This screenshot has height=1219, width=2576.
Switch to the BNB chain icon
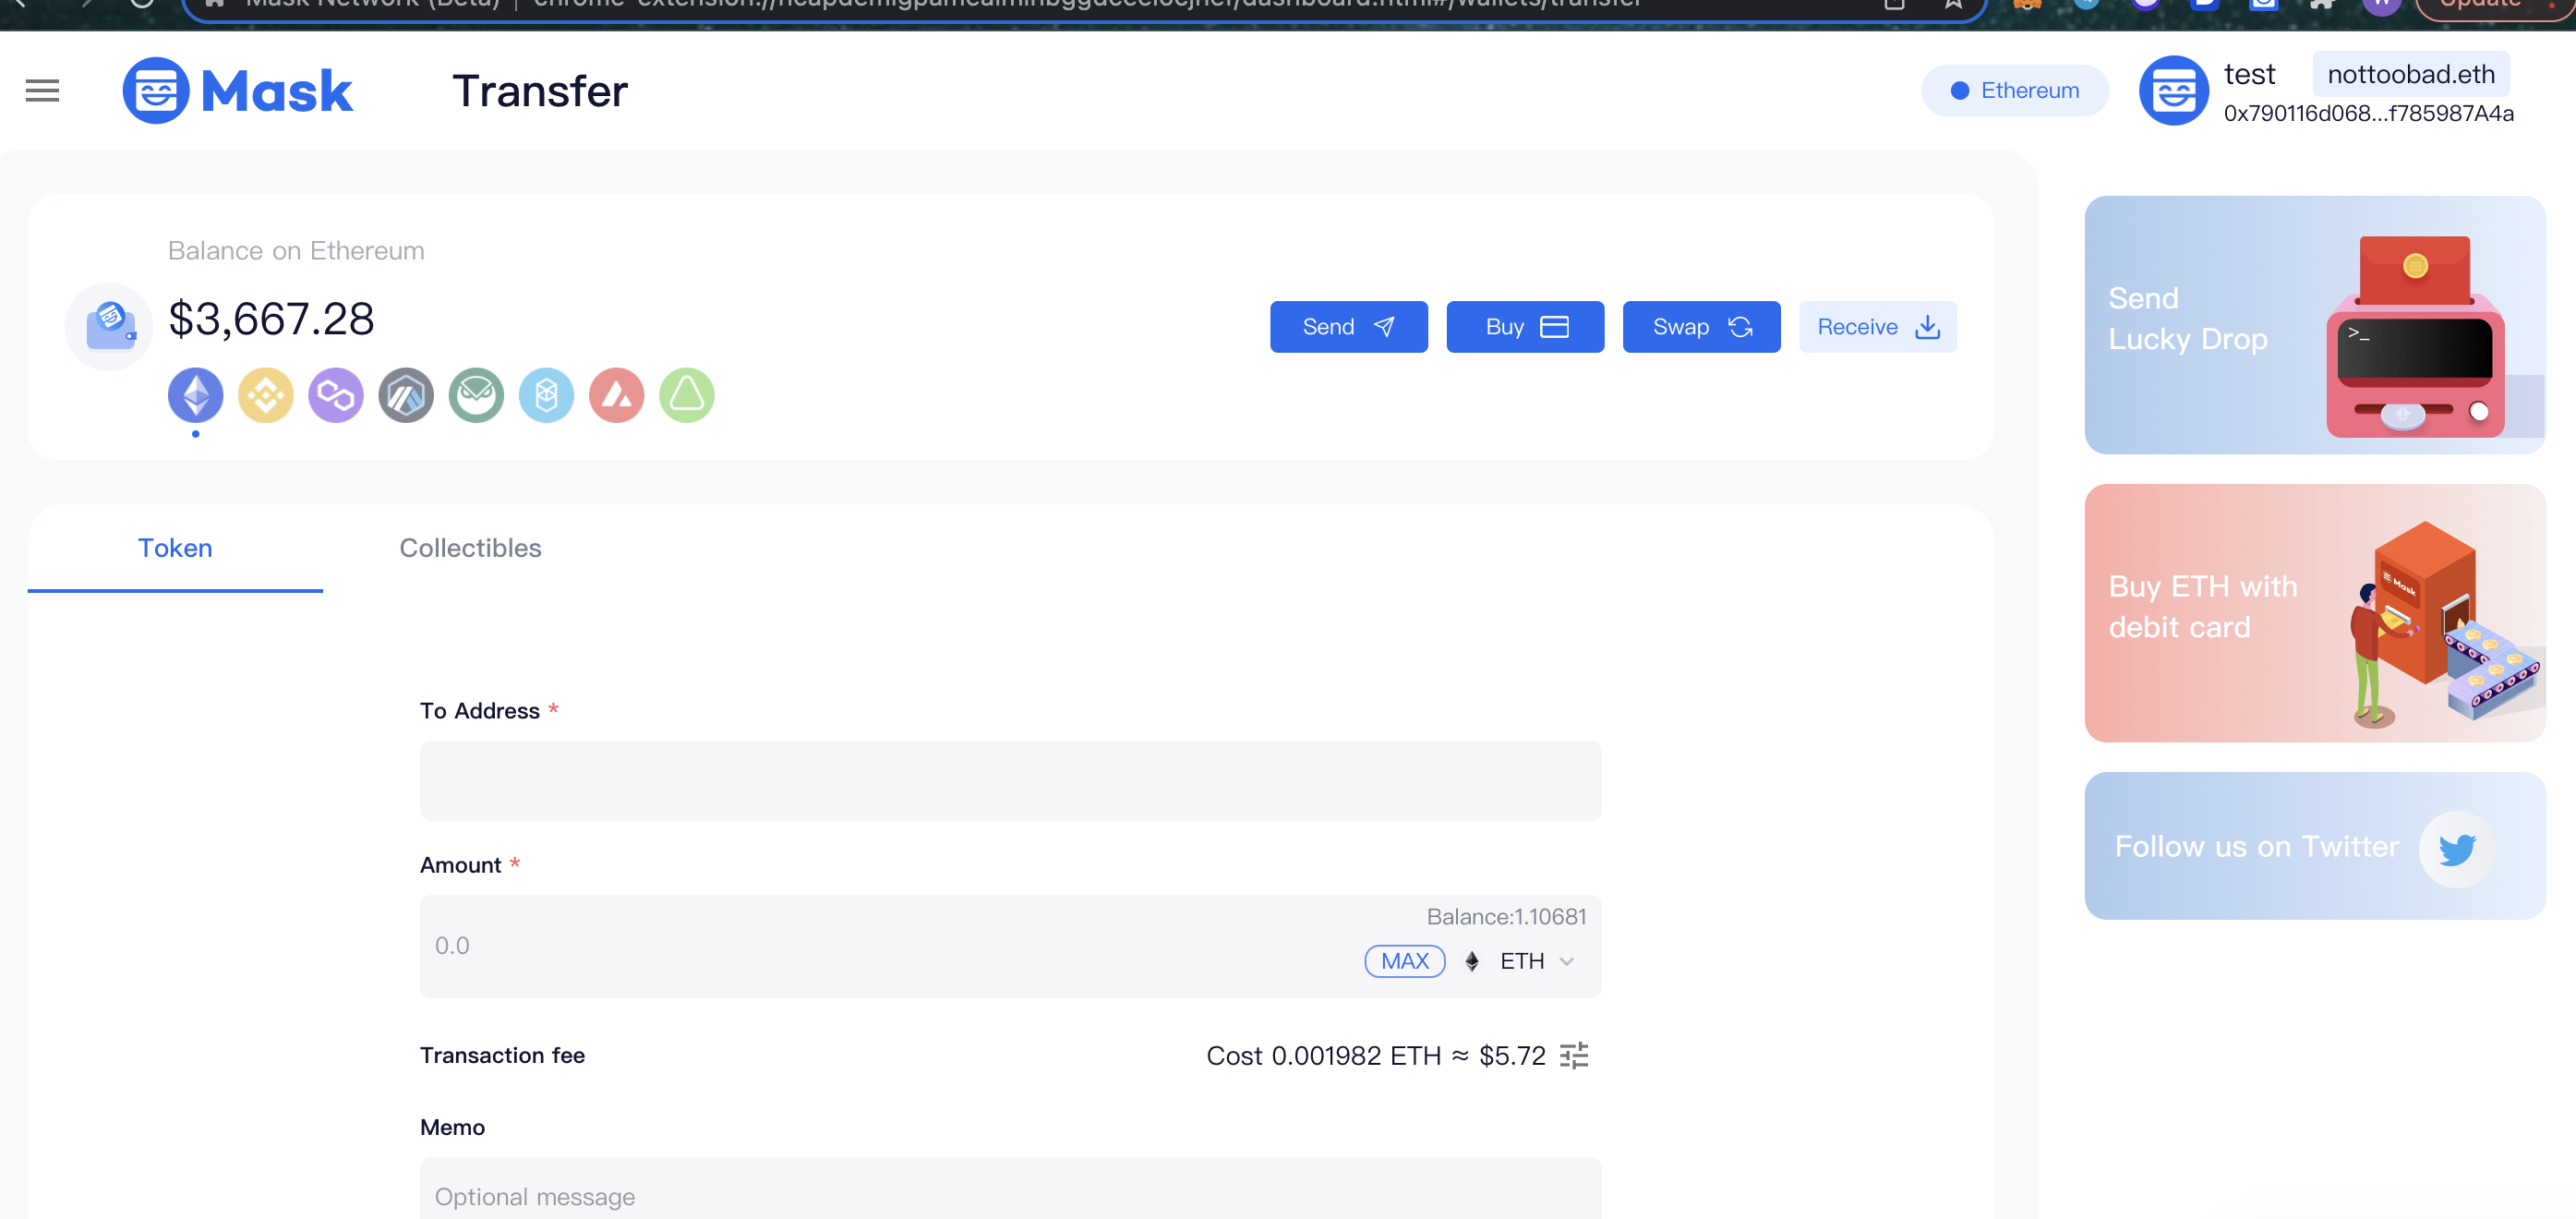pyautogui.click(x=265, y=395)
